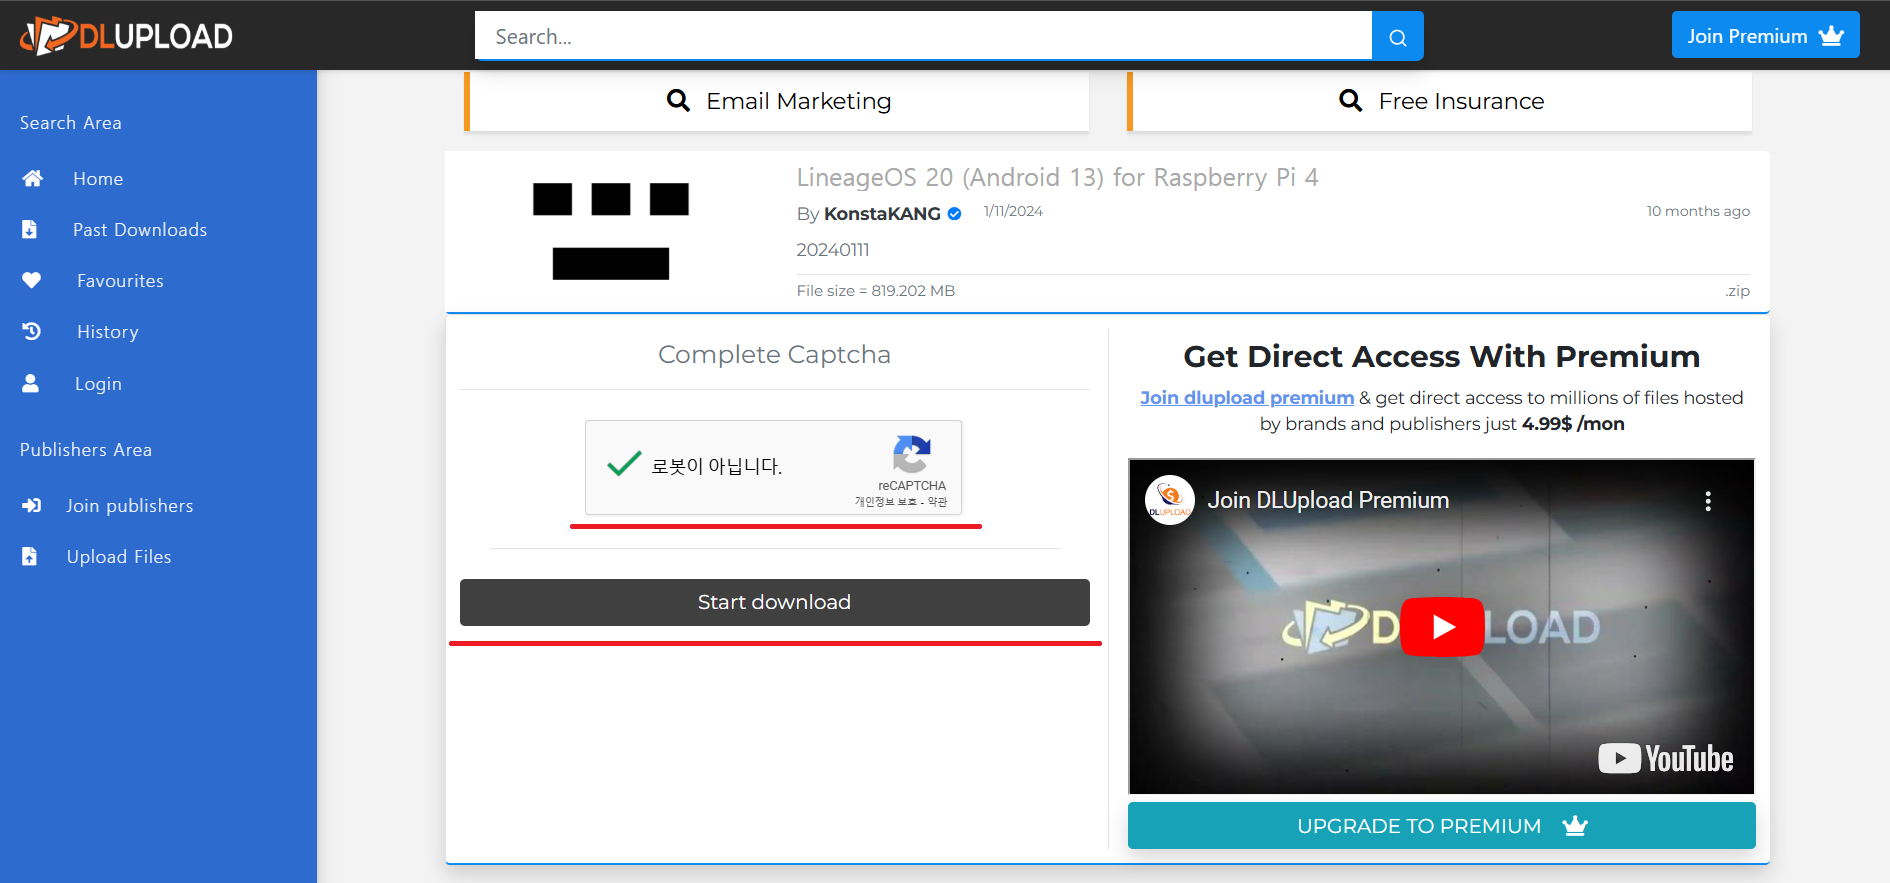This screenshot has height=883, width=1890.
Task: Click the Search Area sidebar heading
Action: pyautogui.click(x=71, y=123)
